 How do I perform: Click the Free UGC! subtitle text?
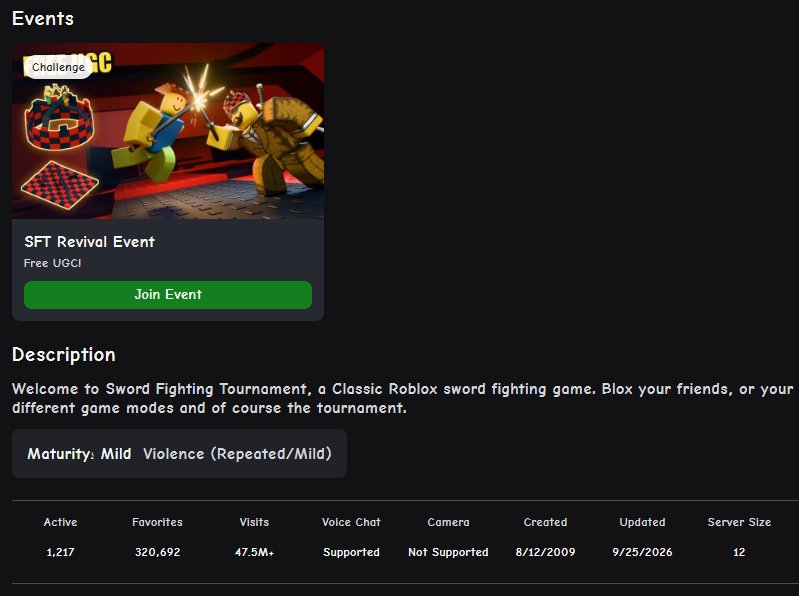coord(52,263)
